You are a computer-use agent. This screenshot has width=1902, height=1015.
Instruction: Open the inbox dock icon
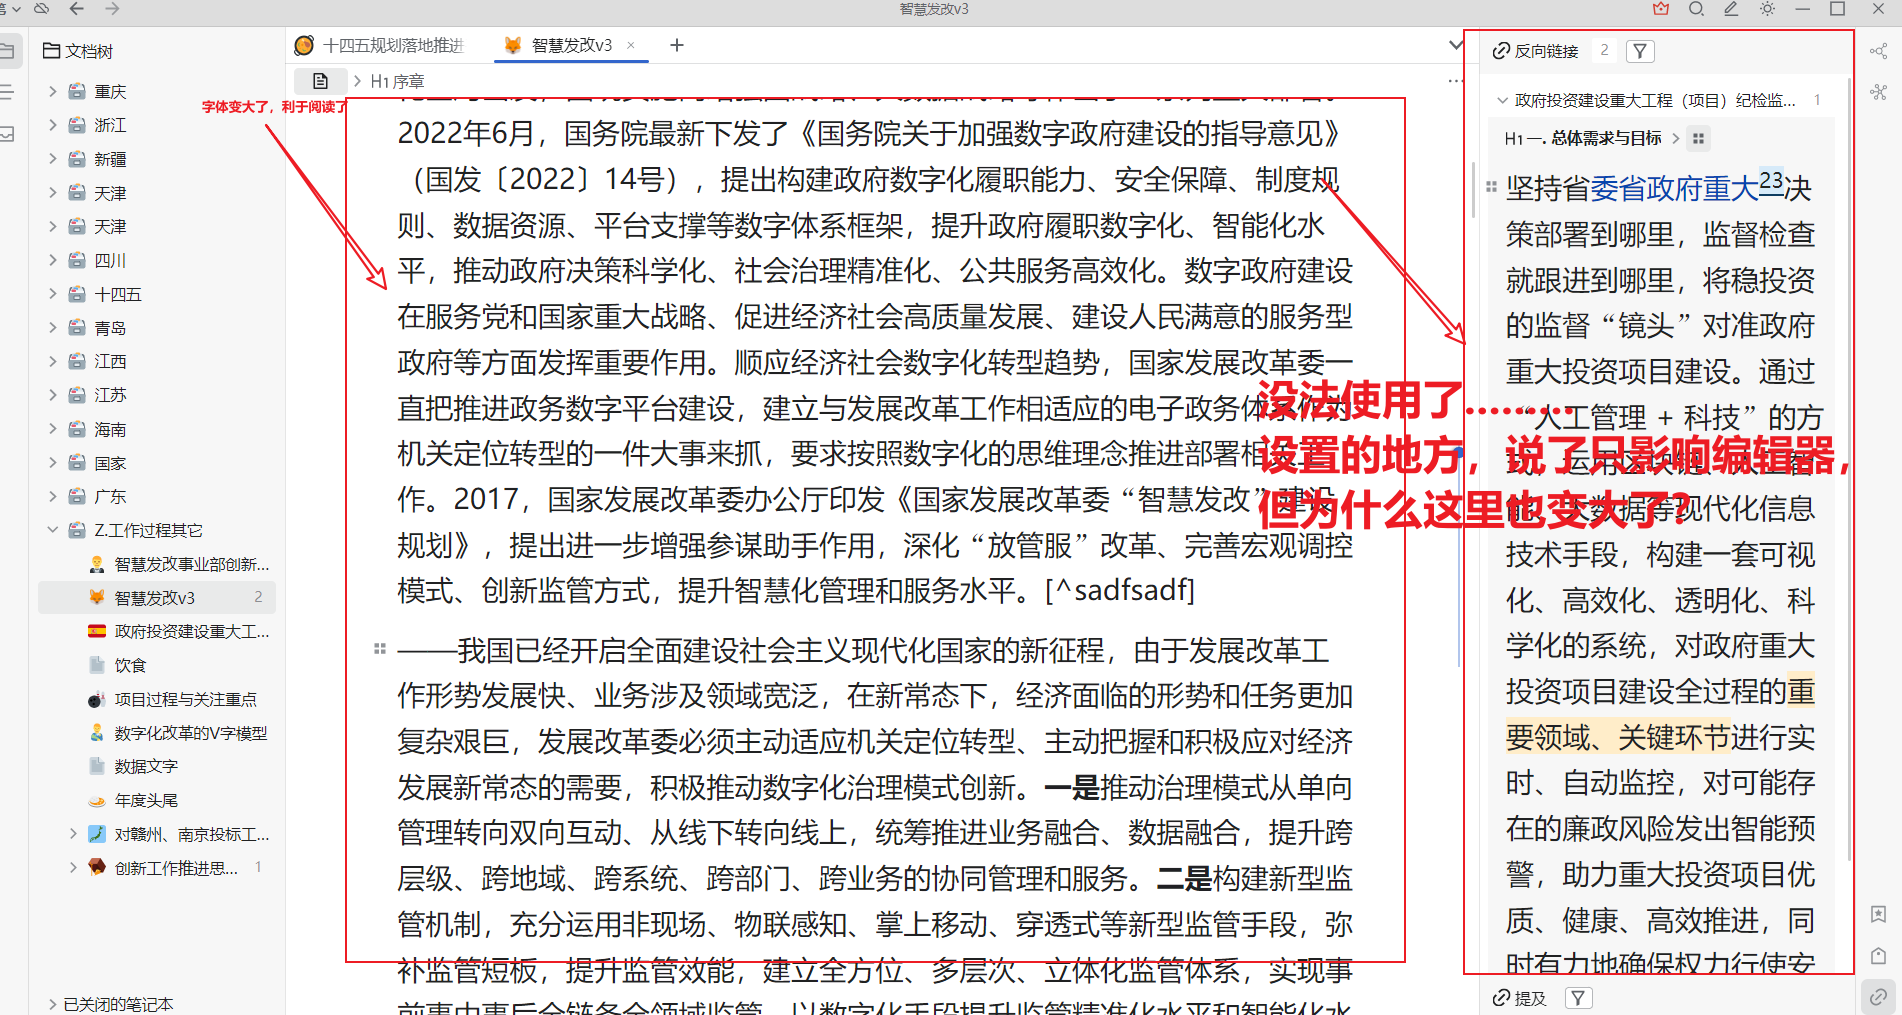[x=7, y=134]
